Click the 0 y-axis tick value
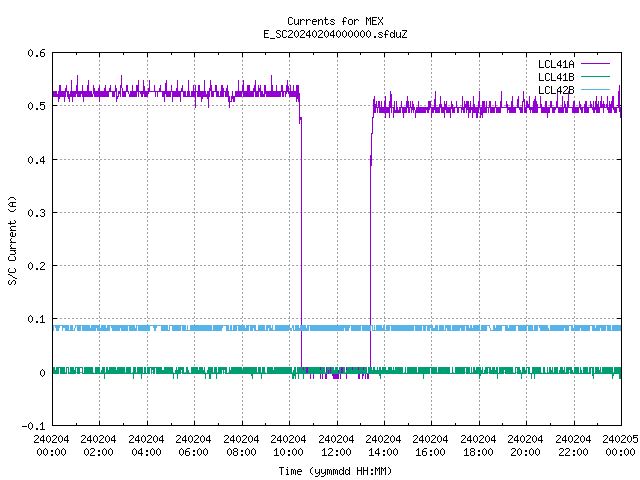This screenshot has width=640, height=480. [x=42, y=373]
